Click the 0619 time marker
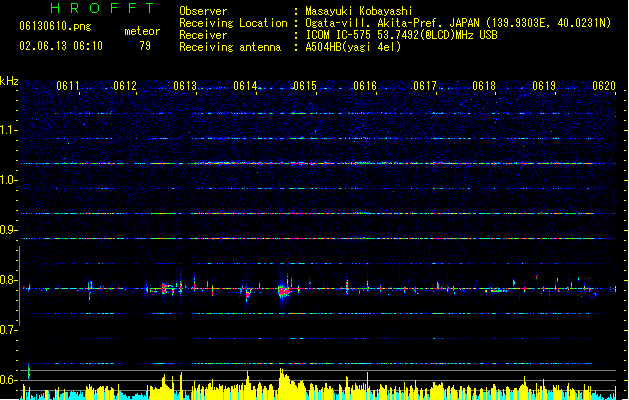The image size is (629, 400). pos(544,86)
